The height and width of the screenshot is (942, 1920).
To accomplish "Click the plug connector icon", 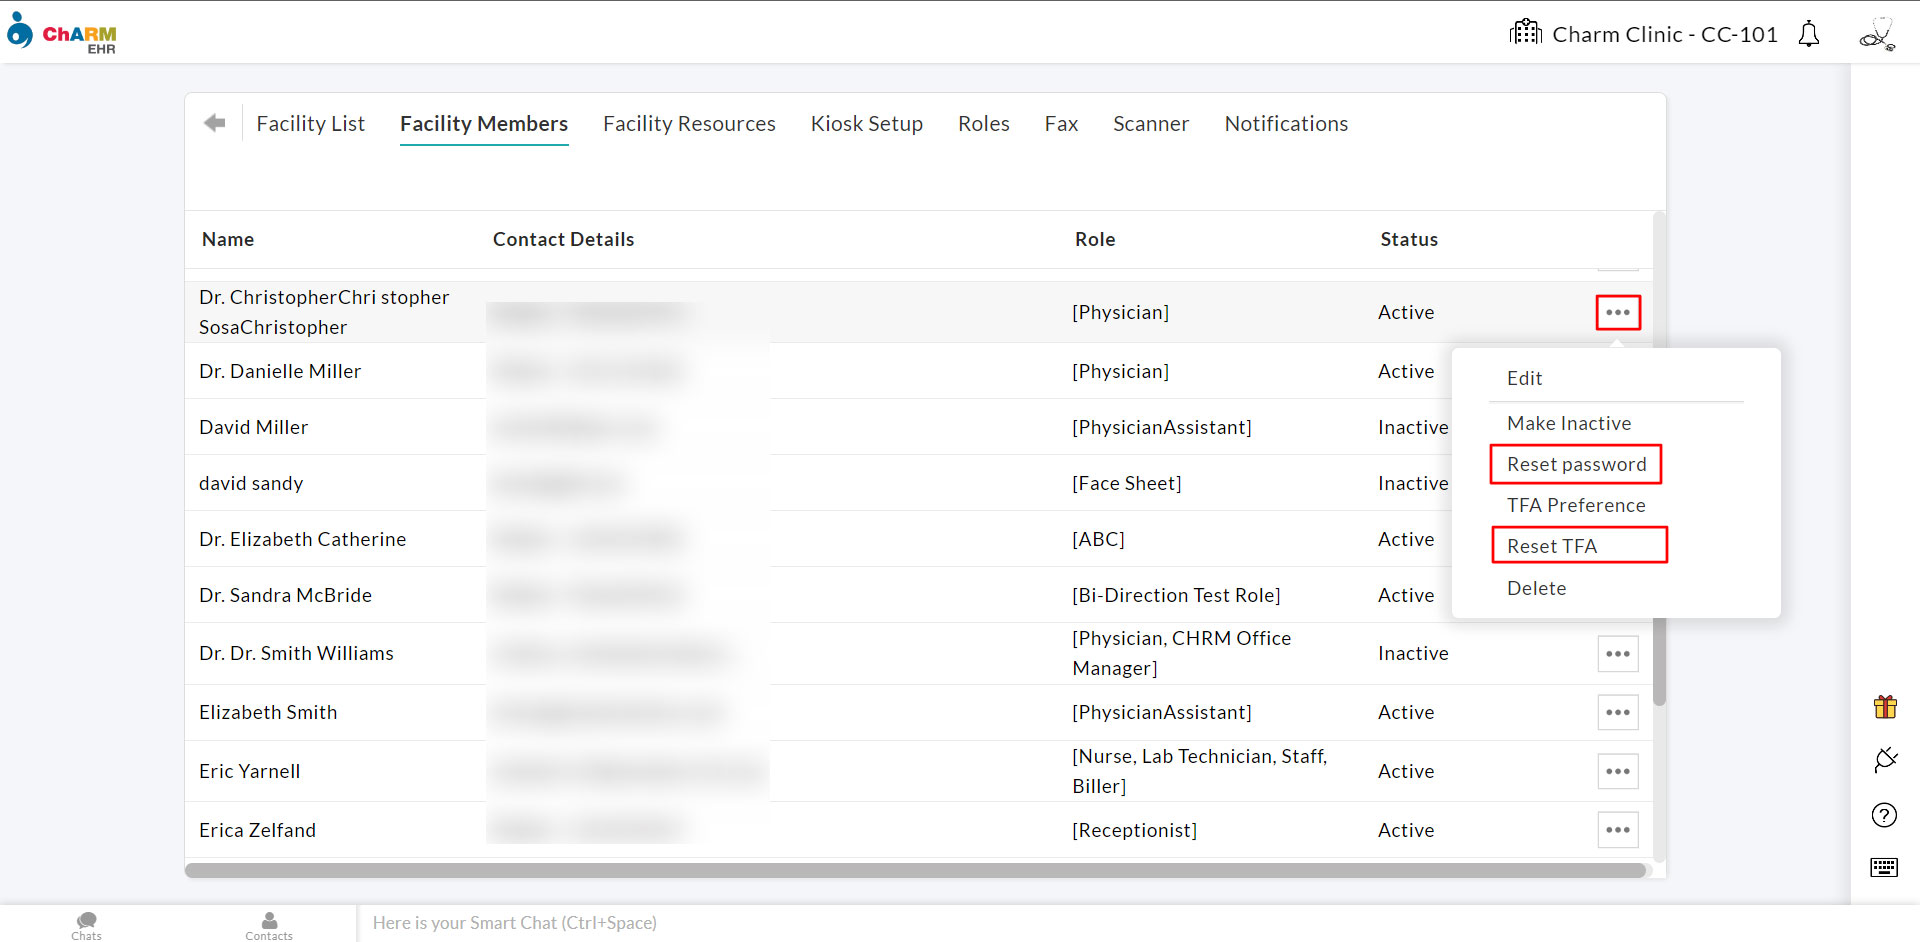I will click(x=1885, y=760).
